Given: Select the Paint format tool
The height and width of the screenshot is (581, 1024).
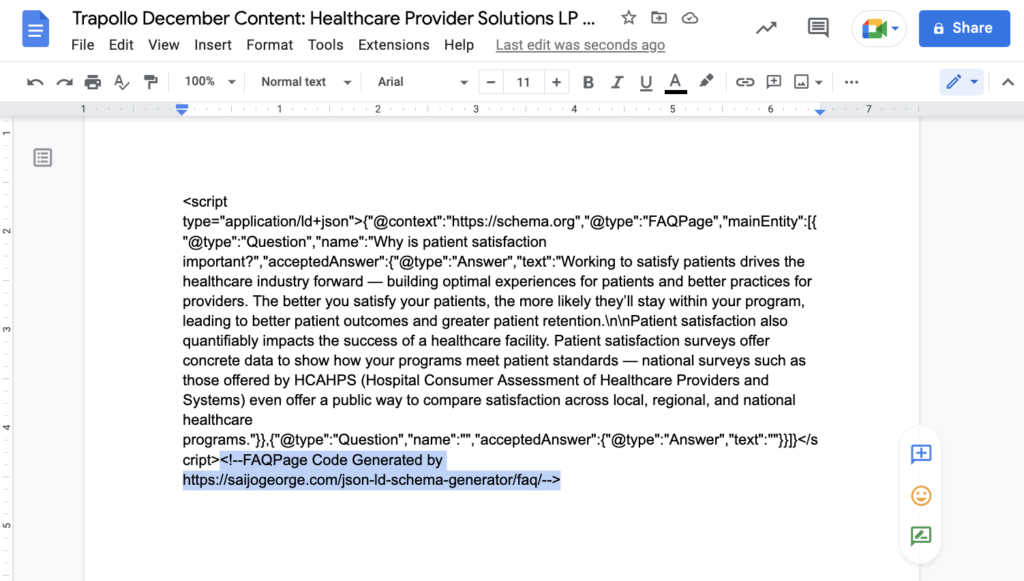Looking at the screenshot, I should pyautogui.click(x=151, y=82).
